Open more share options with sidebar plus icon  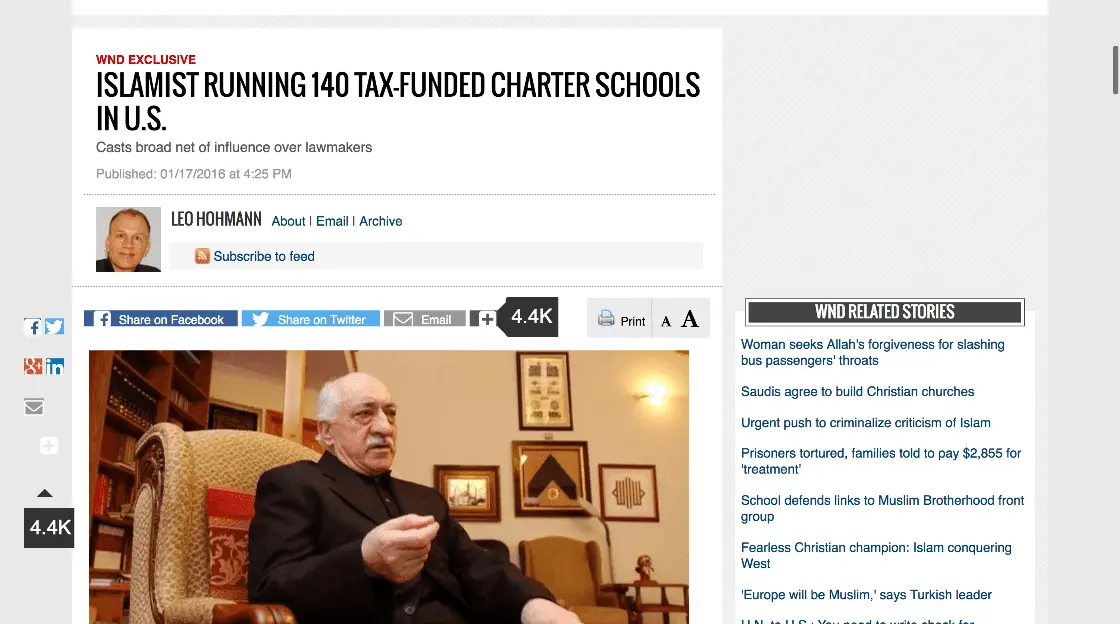pos(49,446)
